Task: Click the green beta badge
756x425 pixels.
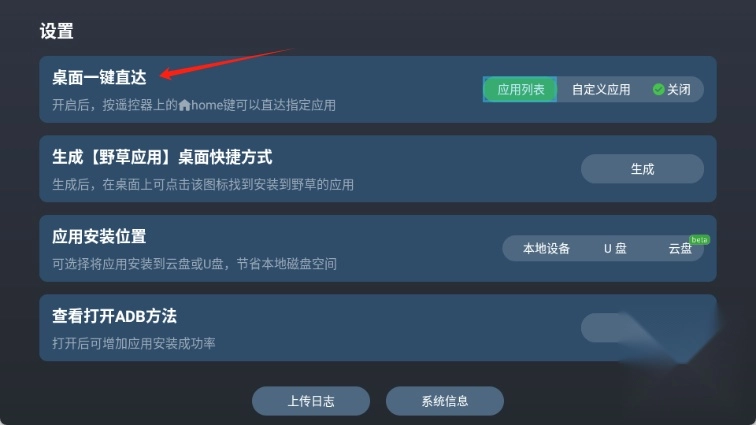Action: 699,240
